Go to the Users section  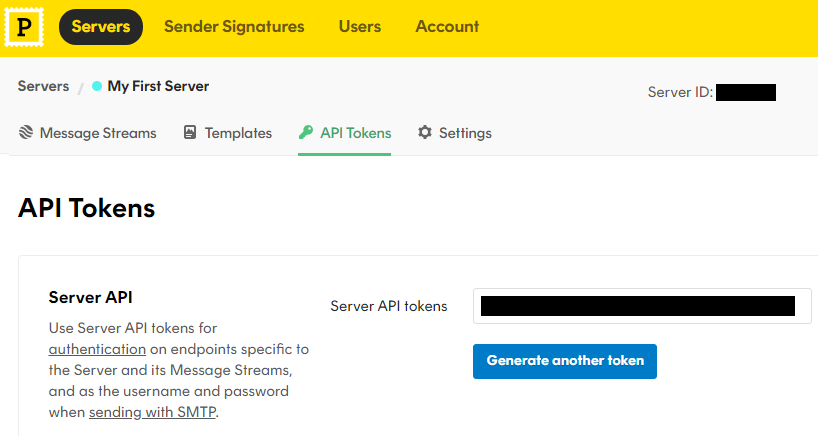point(360,27)
